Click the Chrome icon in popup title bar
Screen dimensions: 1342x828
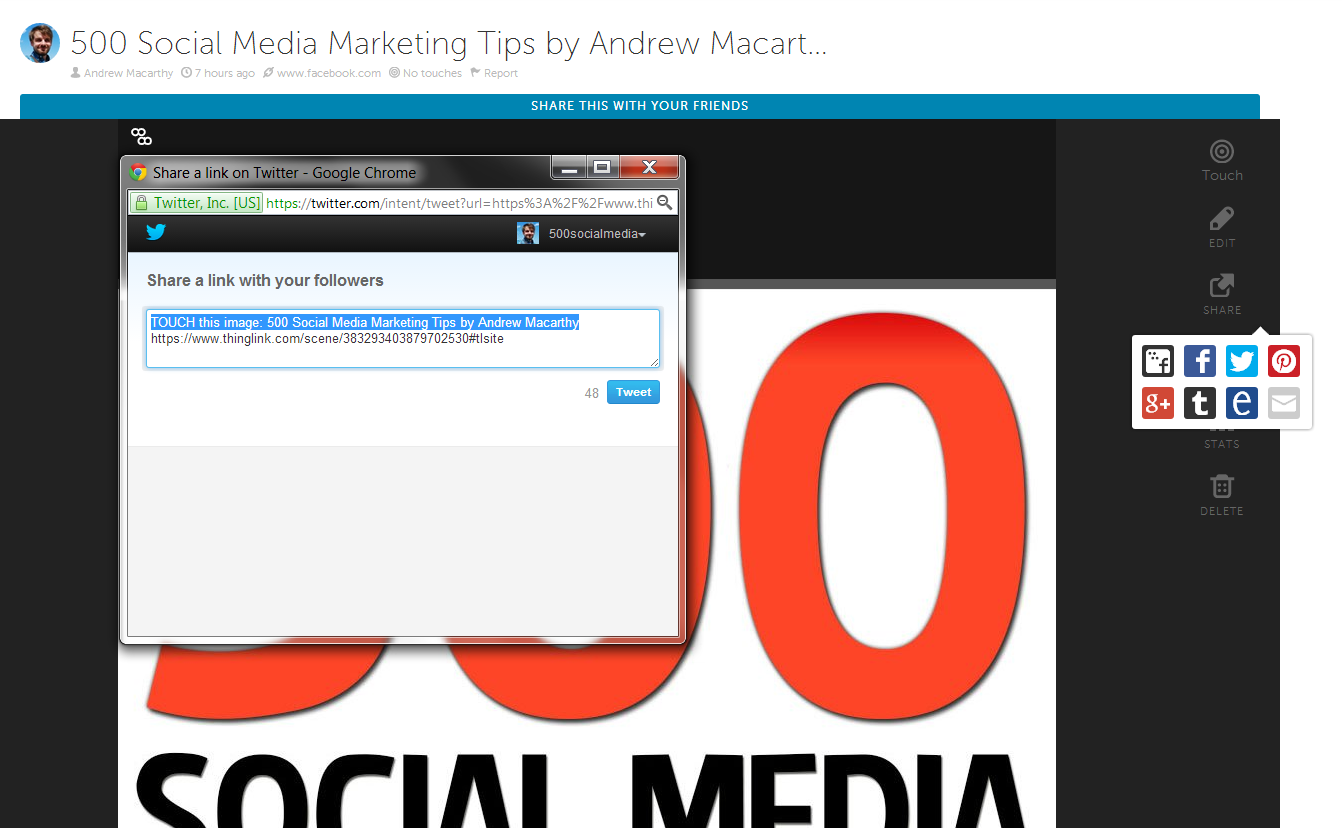pos(139,172)
